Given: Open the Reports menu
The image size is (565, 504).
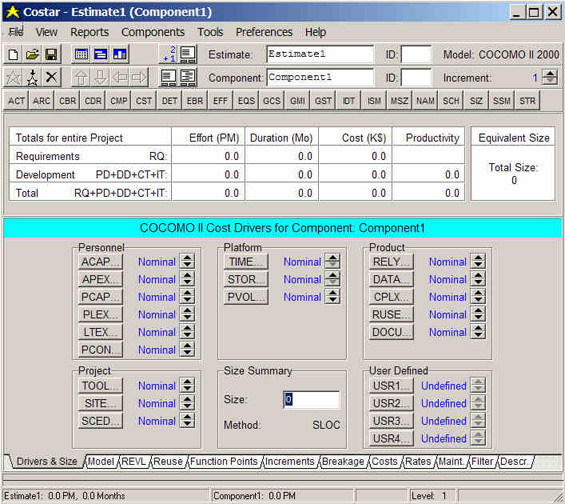Looking at the screenshot, I should click(89, 32).
